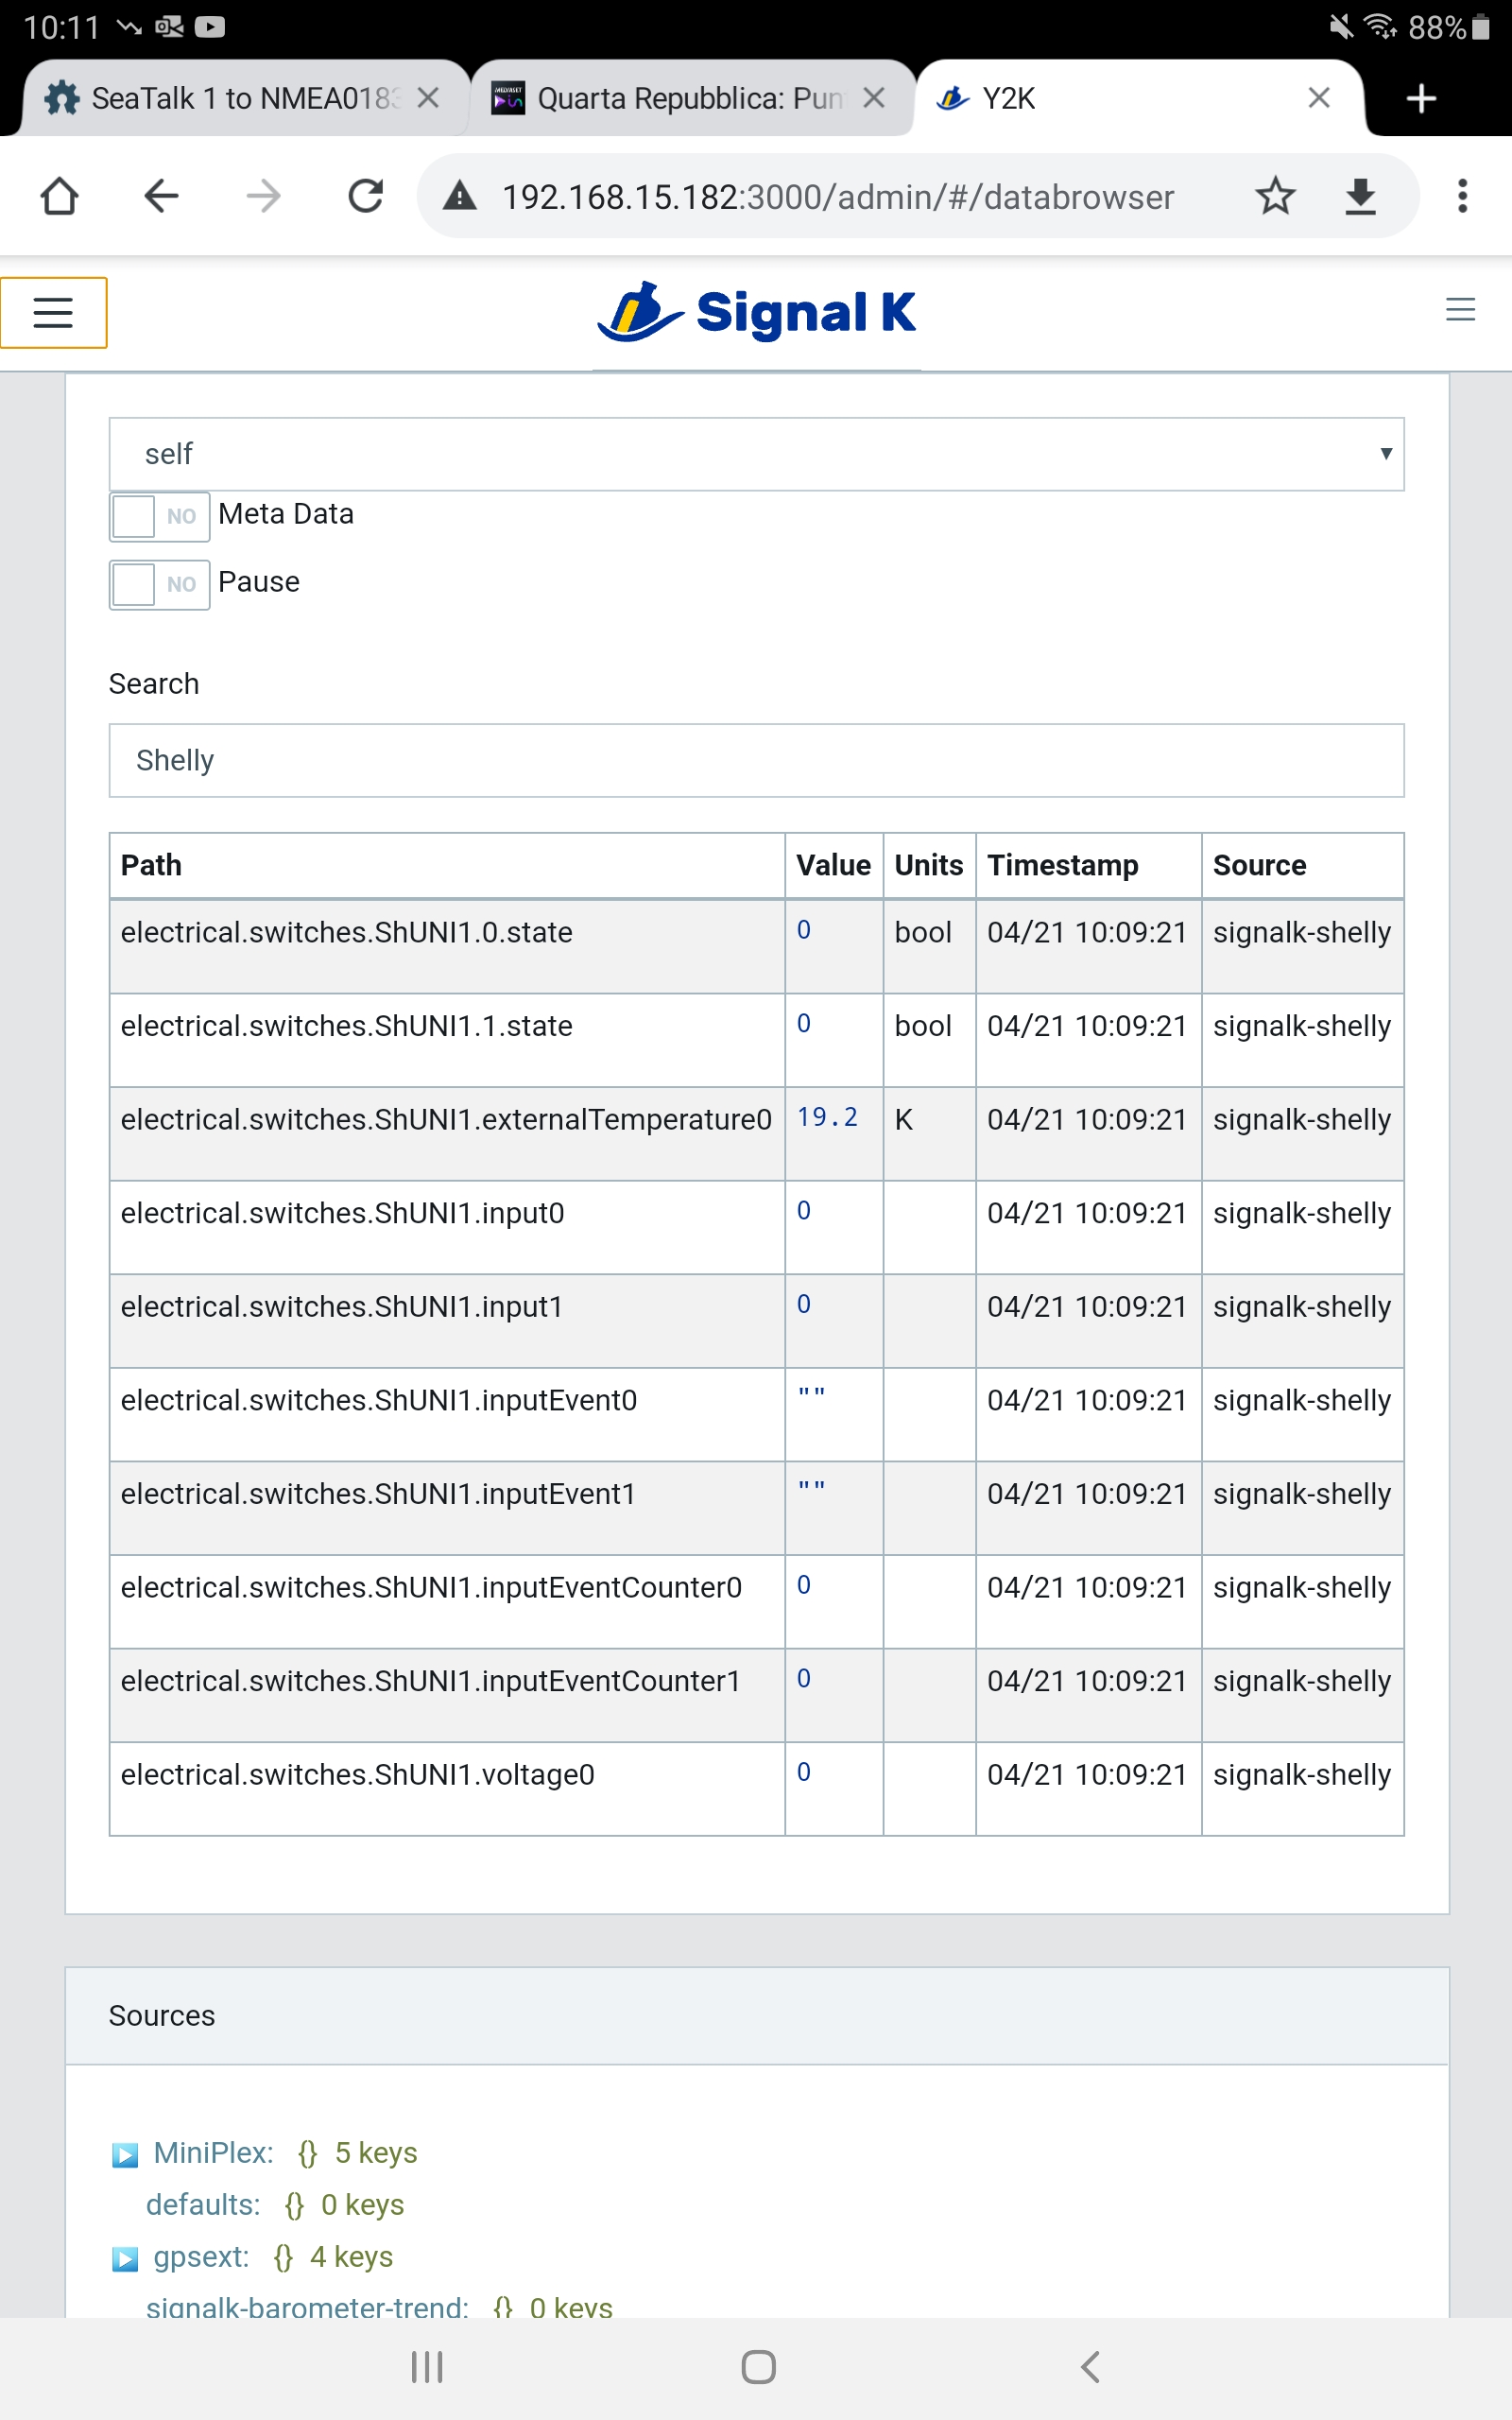Image resolution: width=1512 pixels, height=2420 pixels.
Task: Click the externalTemperature0 value 19.2
Action: pos(826,1119)
